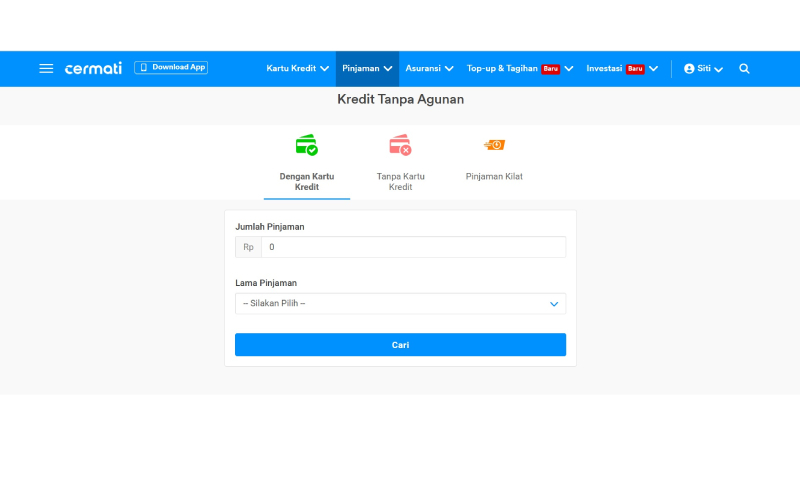This screenshot has height=480, width=800.
Task: Click the green credit card check icon
Action: [x=307, y=146]
